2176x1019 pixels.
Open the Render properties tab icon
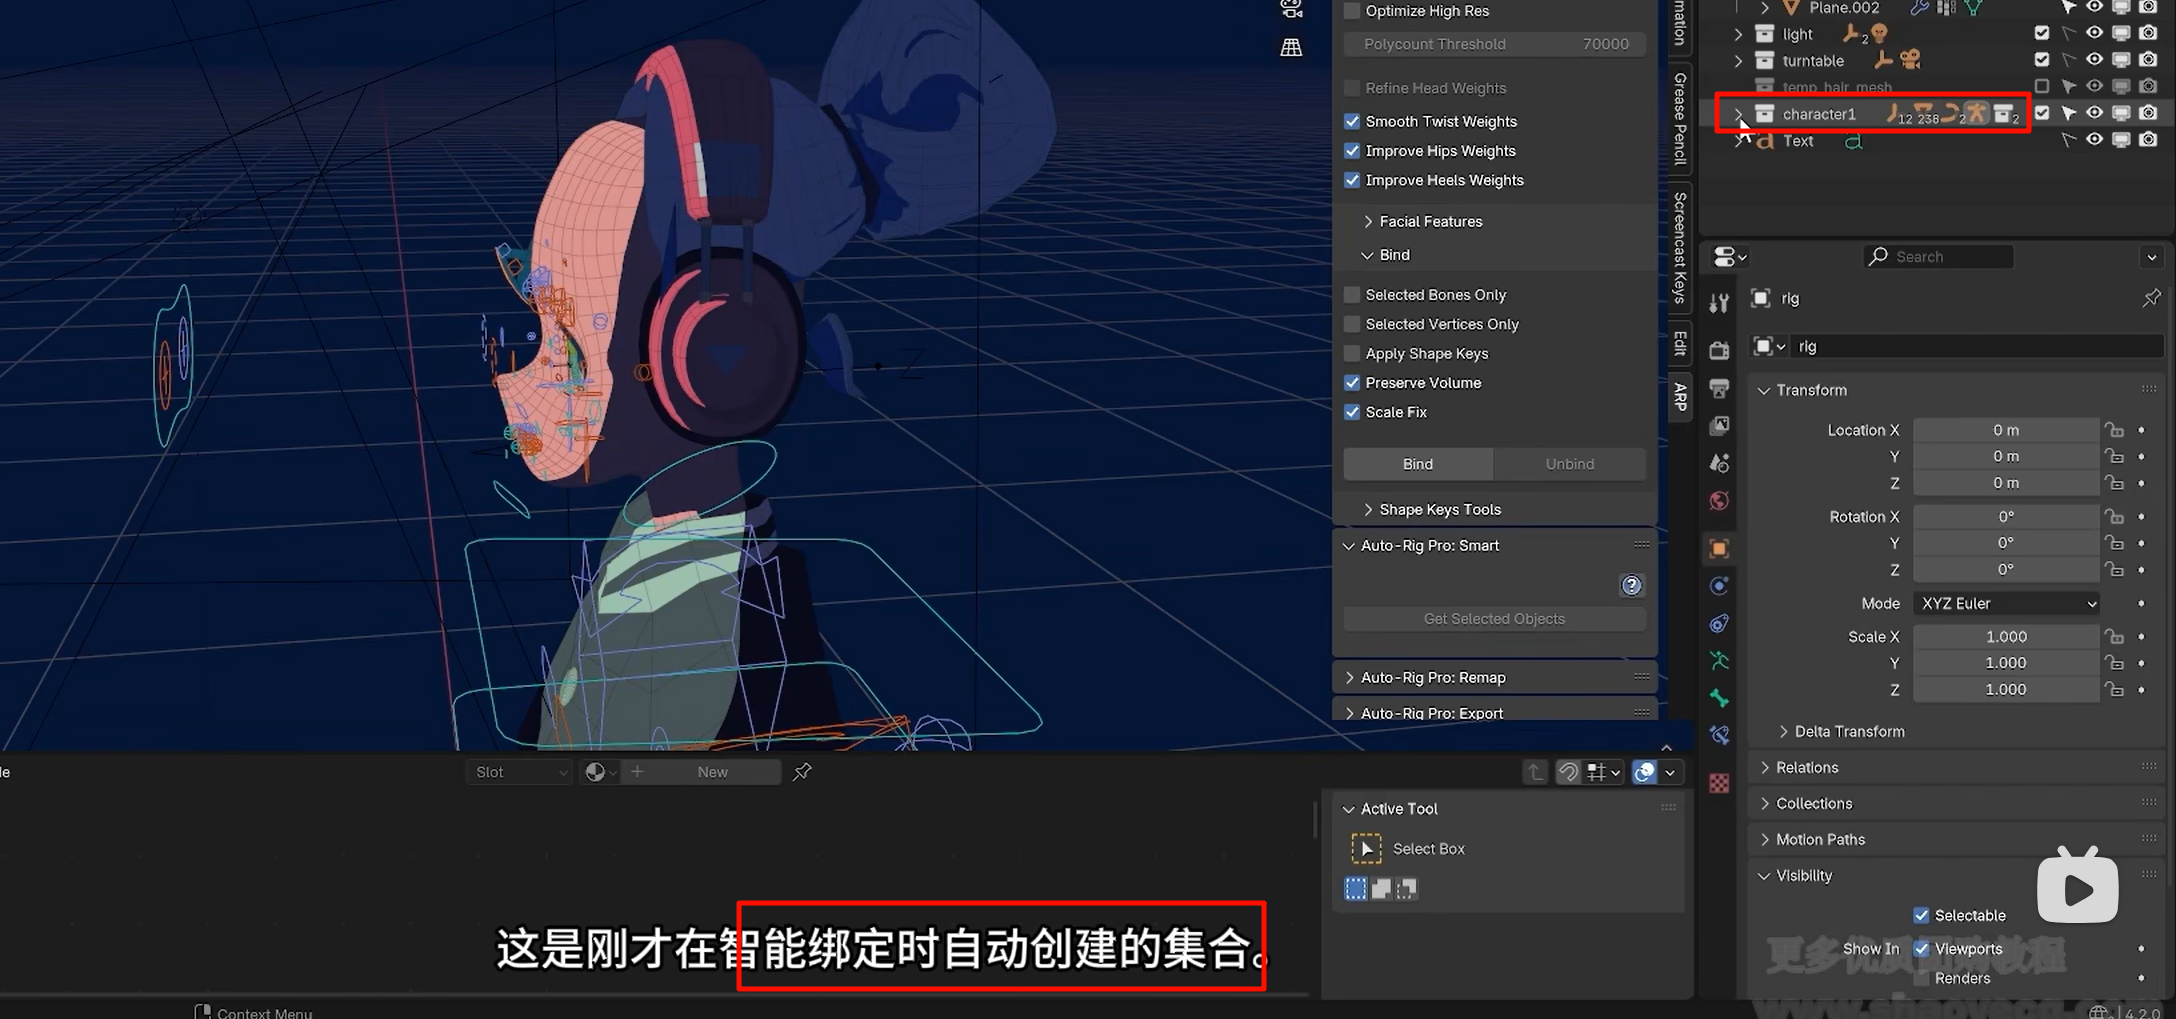click(x=1719, y=351)
